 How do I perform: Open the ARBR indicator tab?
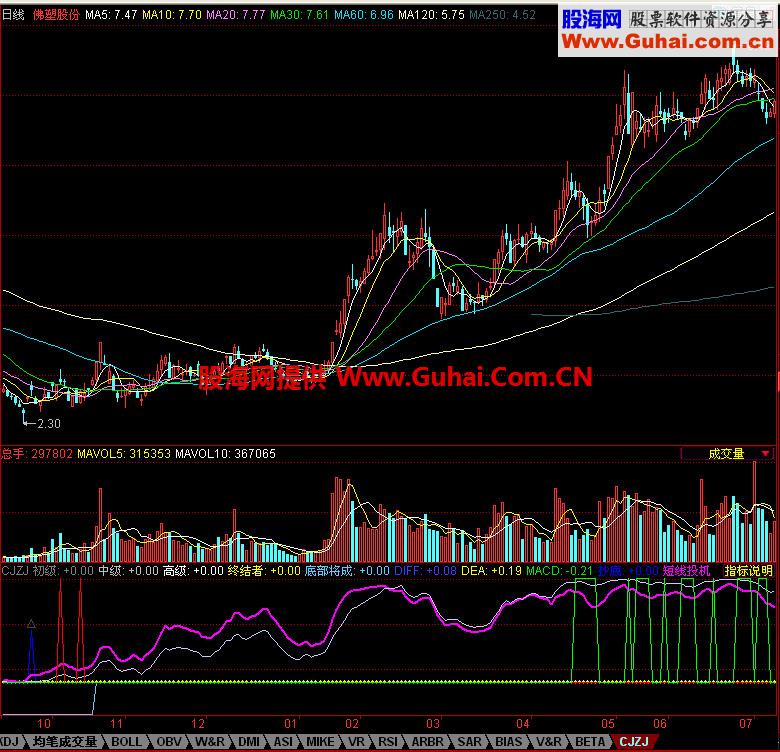427,742
